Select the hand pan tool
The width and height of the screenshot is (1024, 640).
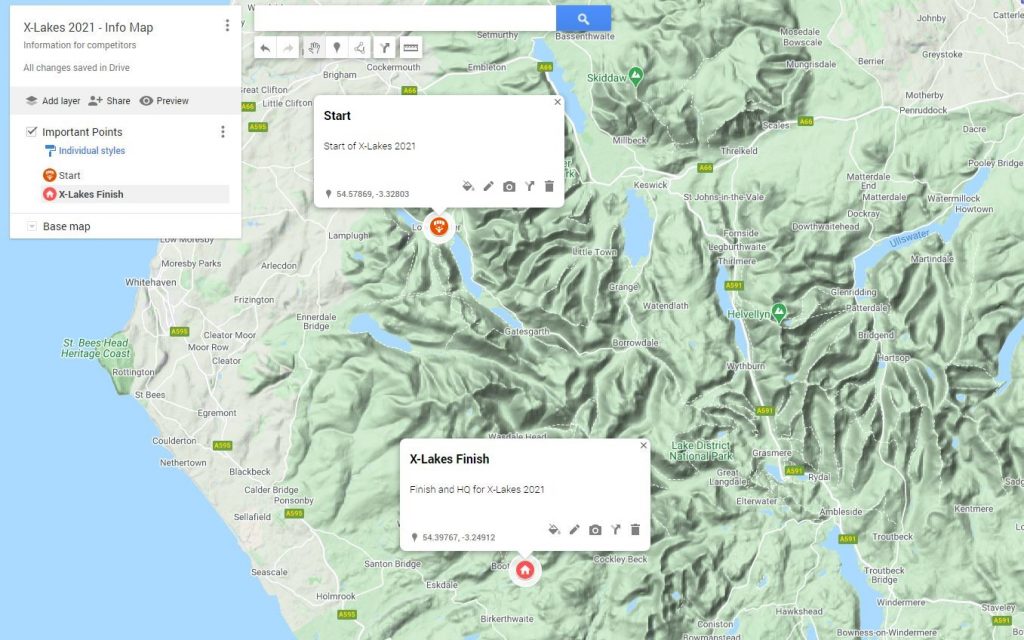[x=313, y=48]
